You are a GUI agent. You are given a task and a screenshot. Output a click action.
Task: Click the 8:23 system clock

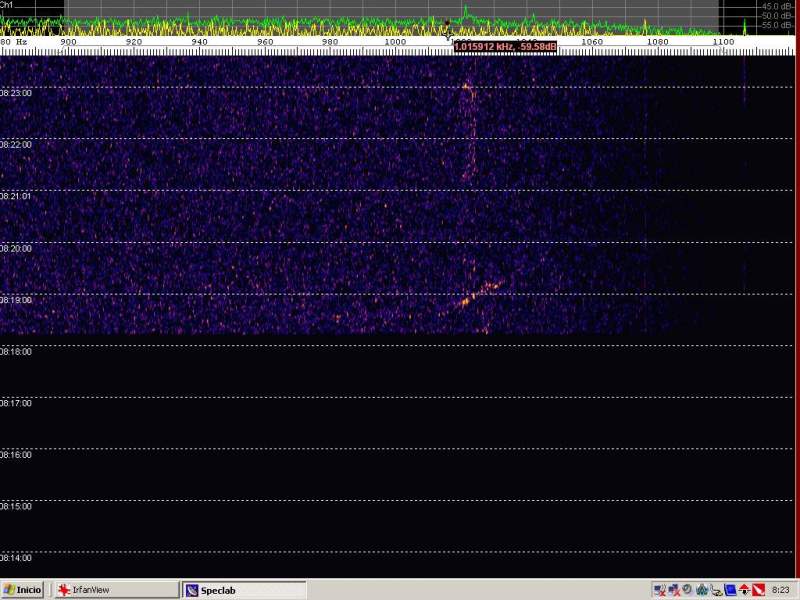click(780, 590)
